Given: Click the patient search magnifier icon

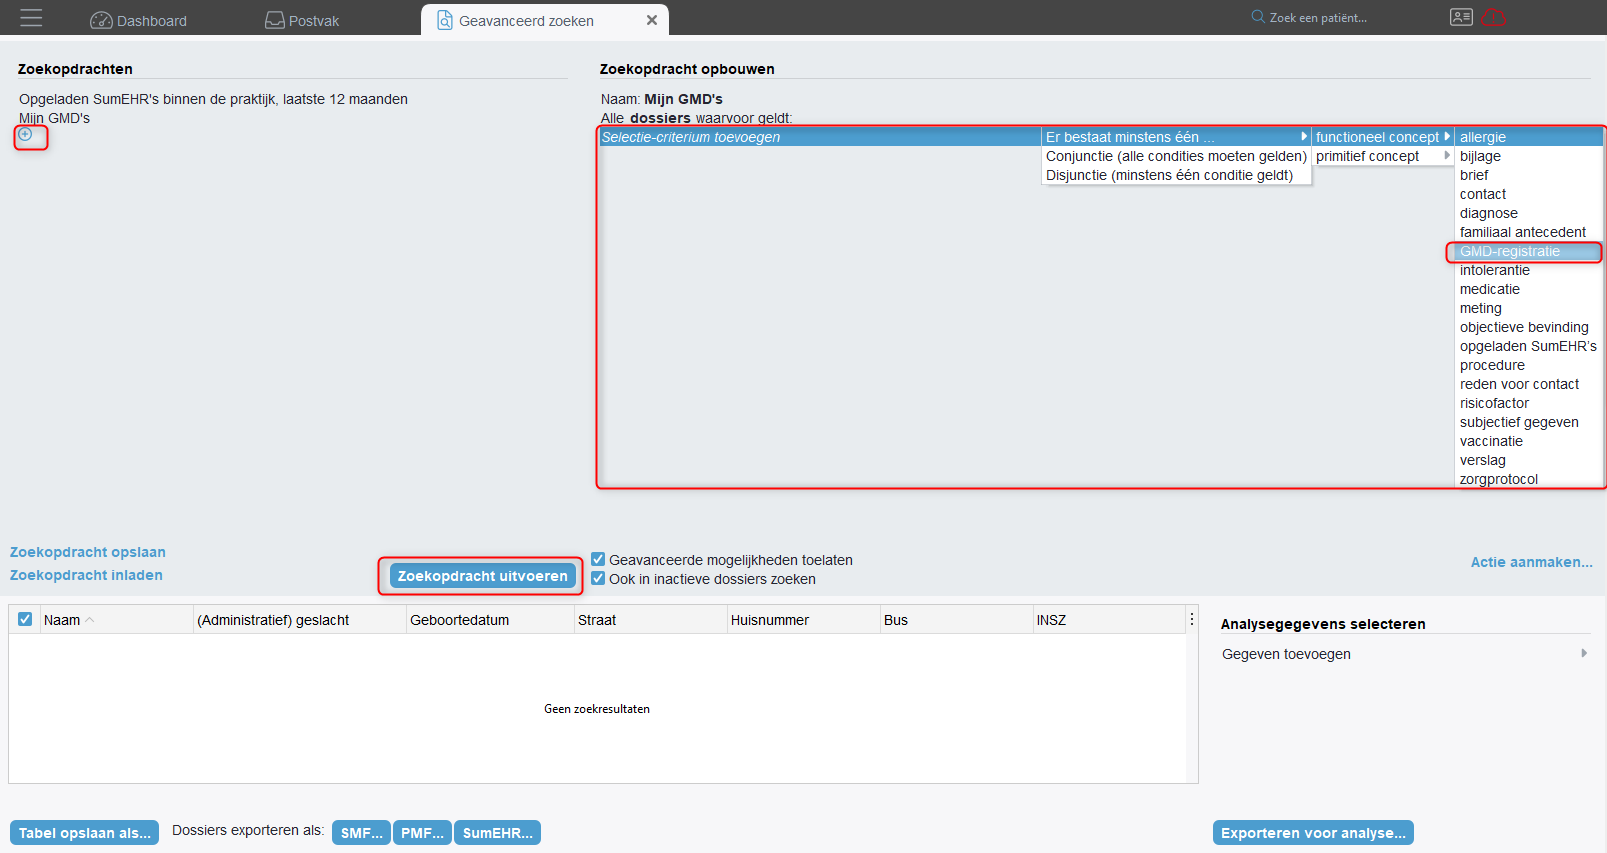Looking at the screenshot, I should (x=1258, y=17).
